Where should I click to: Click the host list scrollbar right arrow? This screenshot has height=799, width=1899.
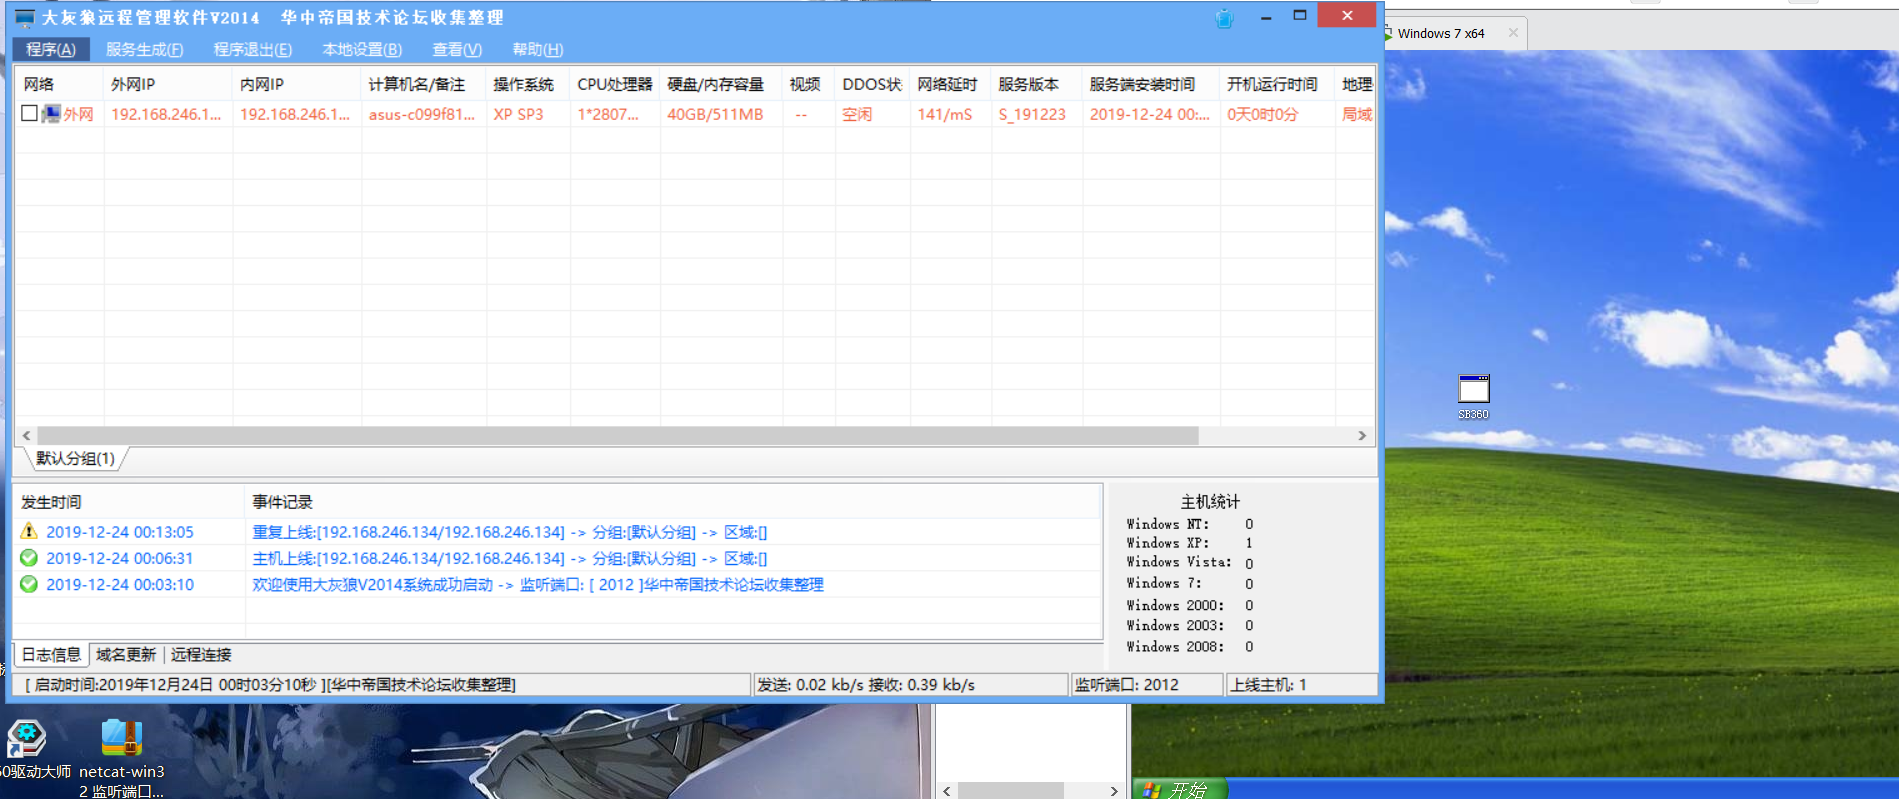tap(1362, 436)
